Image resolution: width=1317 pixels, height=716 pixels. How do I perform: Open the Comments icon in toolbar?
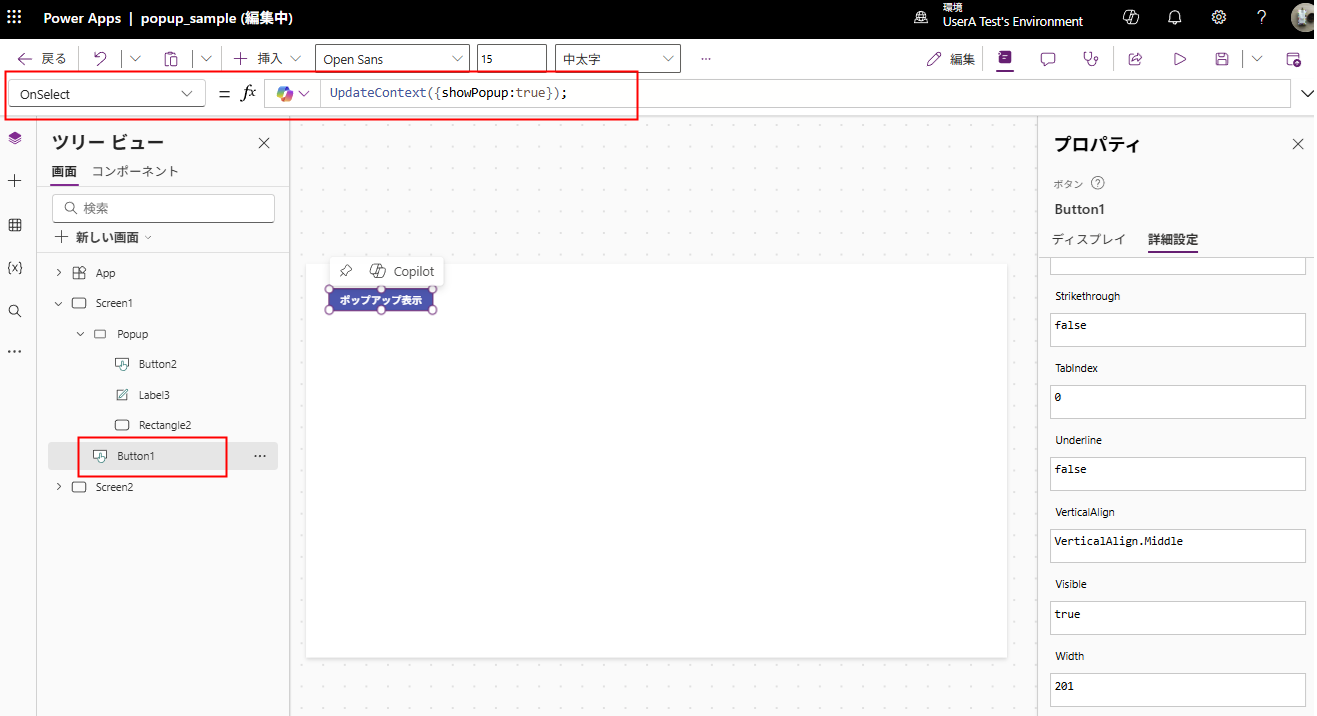point(1048,59)
